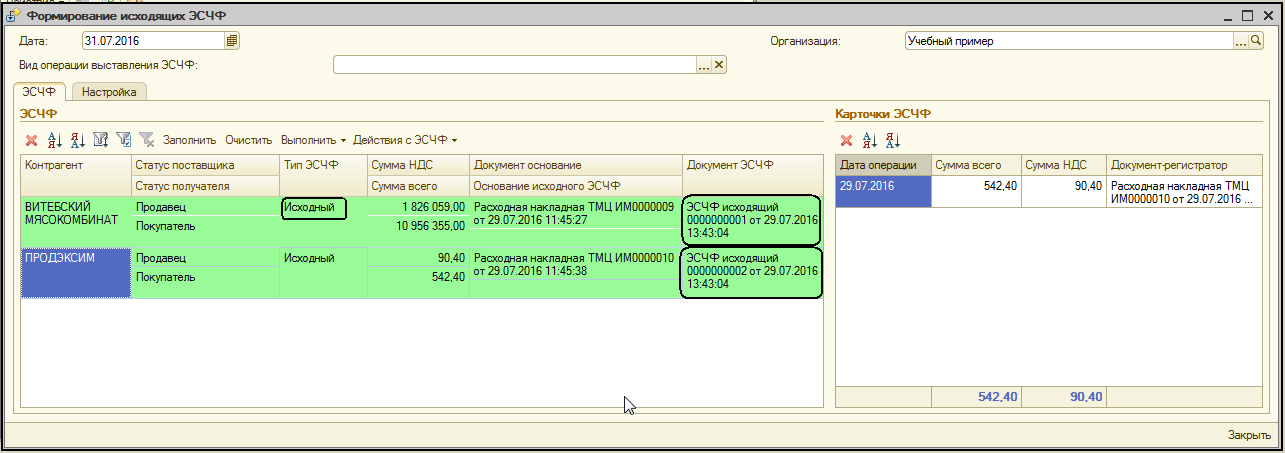The width and height of the screenshot is (1285, 453).
Task: Open the Действия с ЭСЧФ dropdown
Action: (x=405, y=140)
